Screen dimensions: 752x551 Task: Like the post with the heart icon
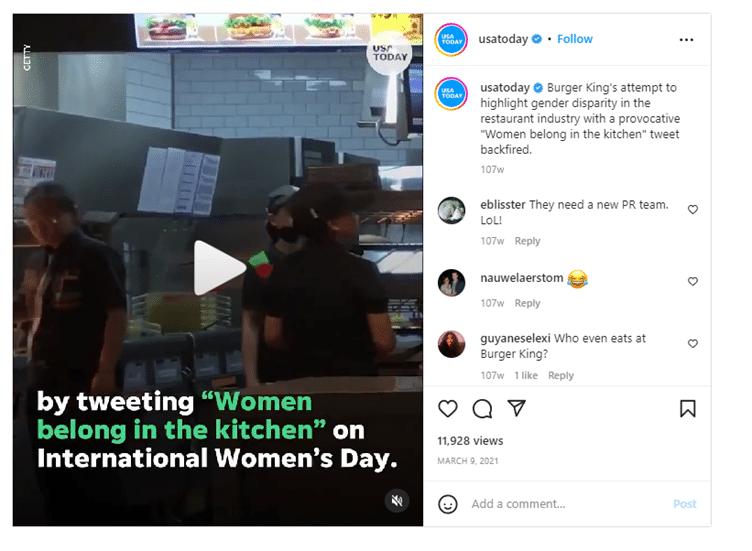447,409
